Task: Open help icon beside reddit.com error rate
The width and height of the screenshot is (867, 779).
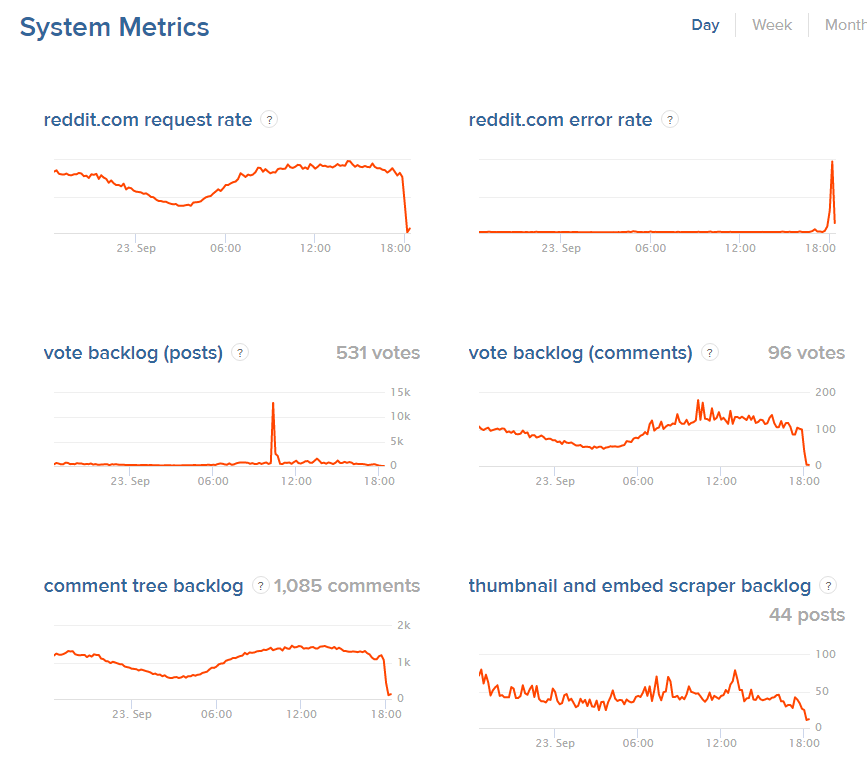Action: tap(670, 119)
